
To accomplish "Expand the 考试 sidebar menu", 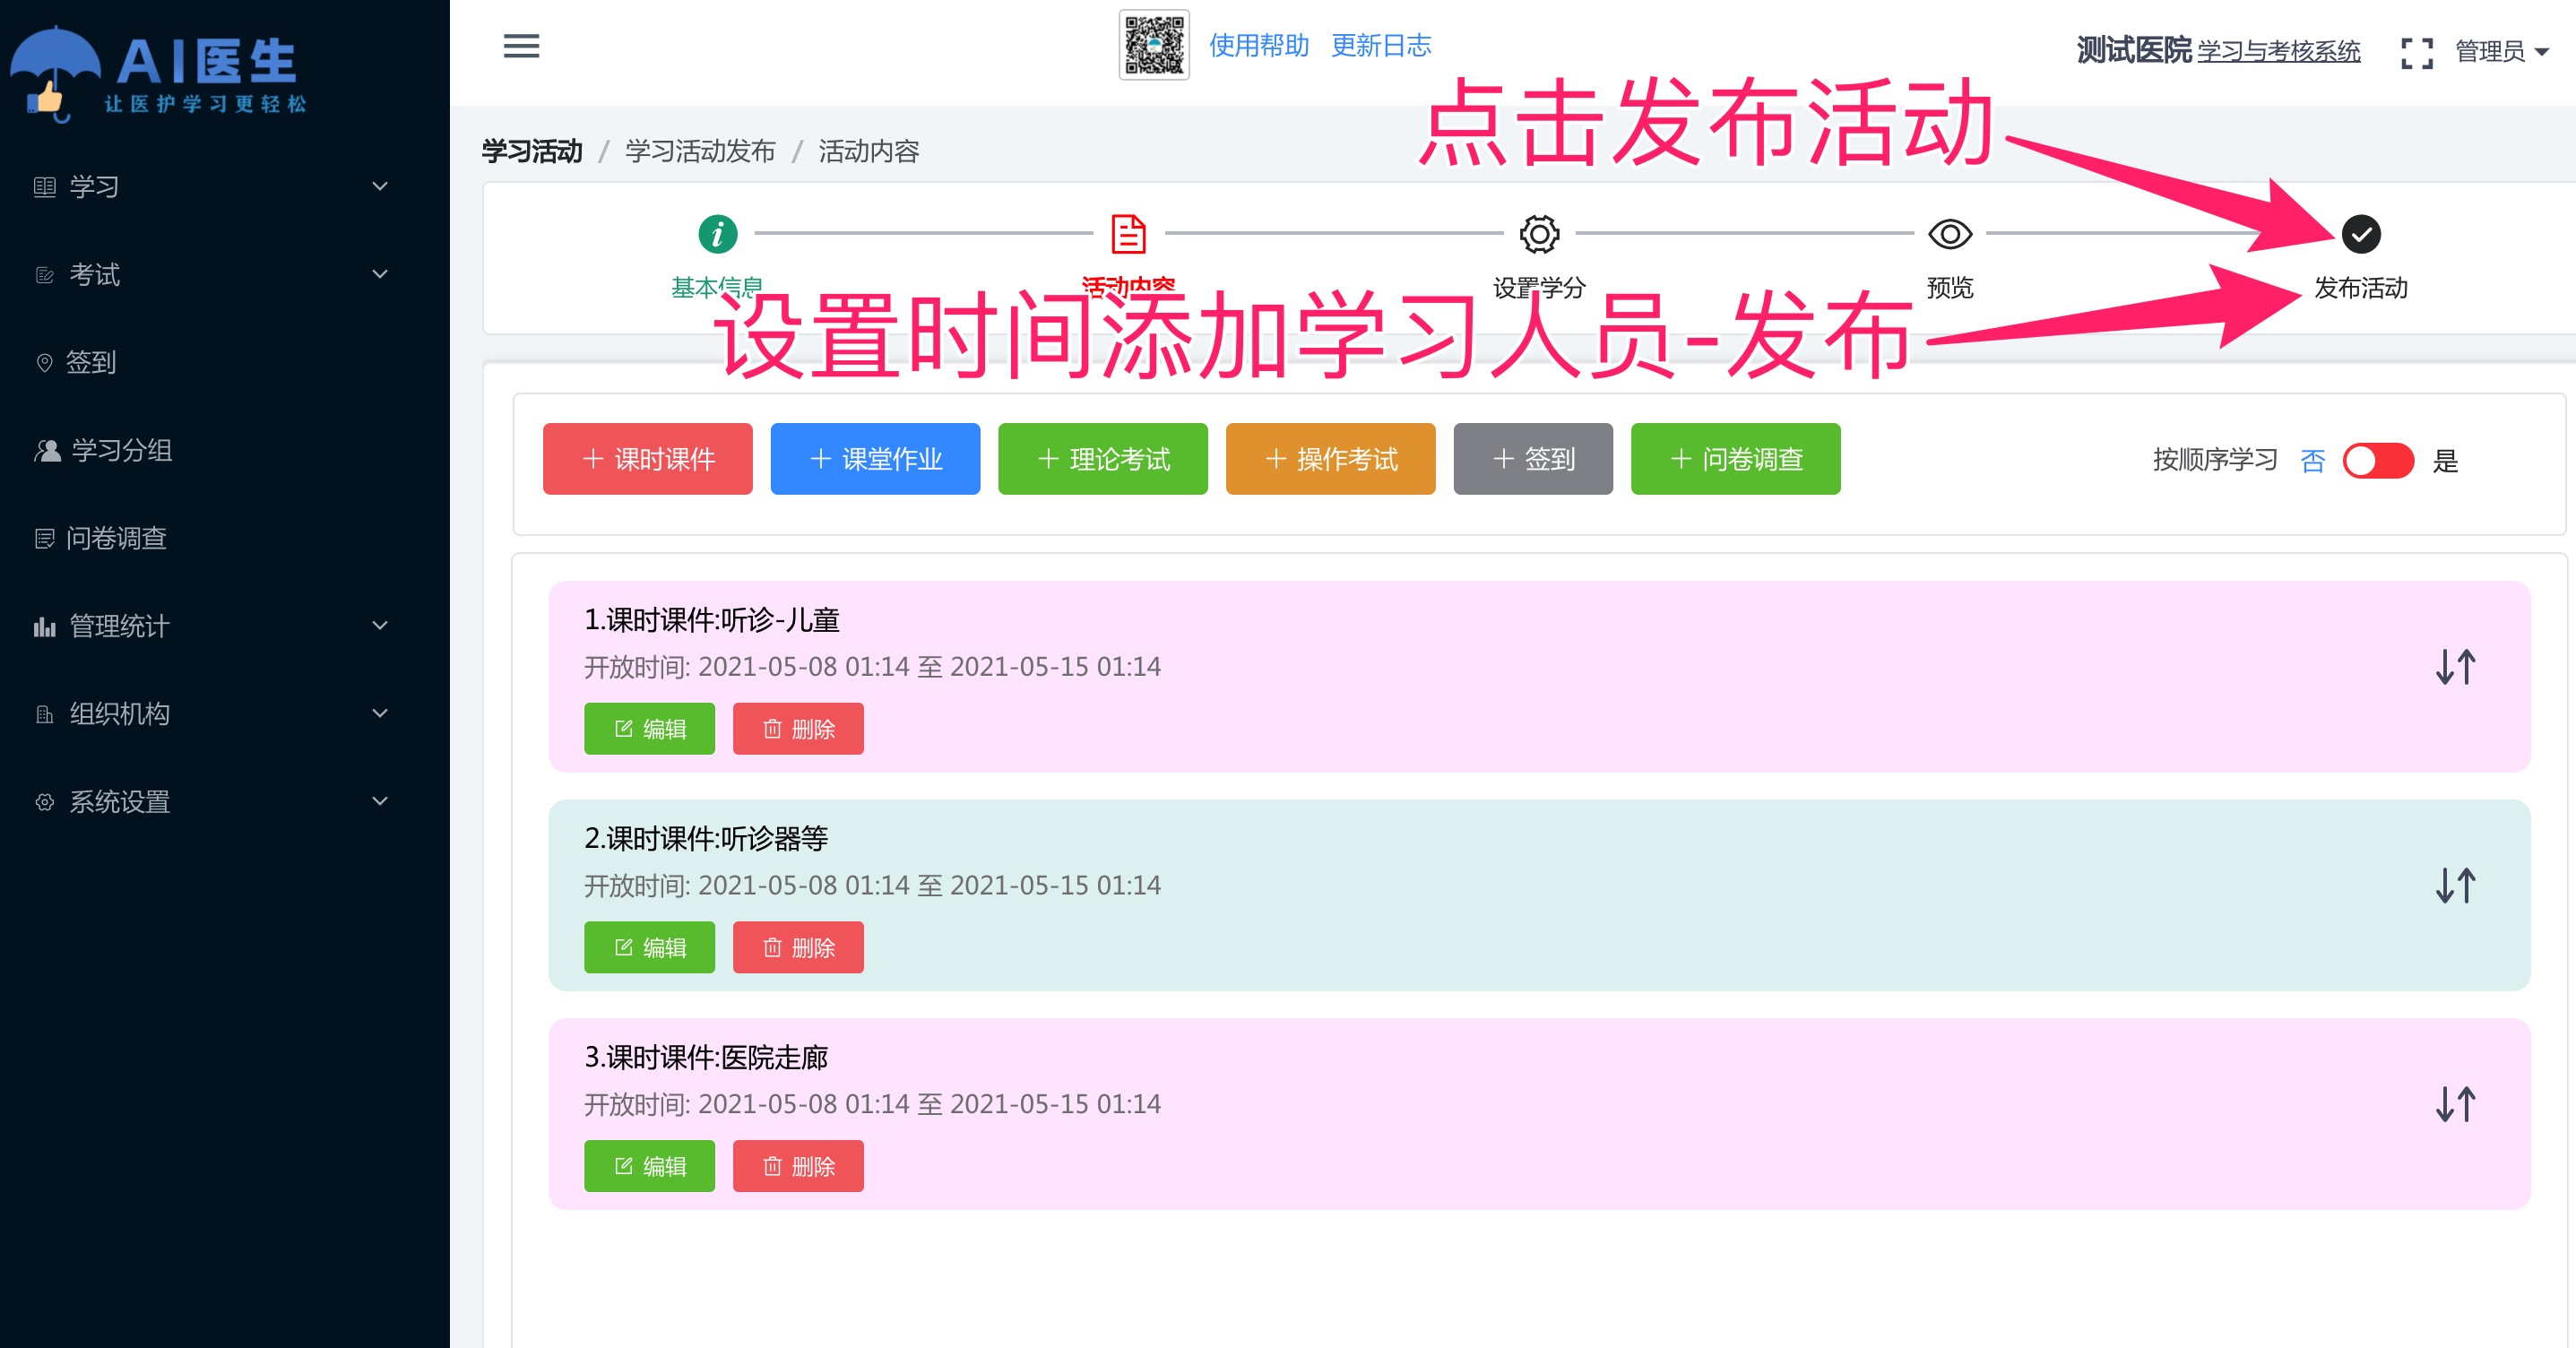I will (211, 274).
